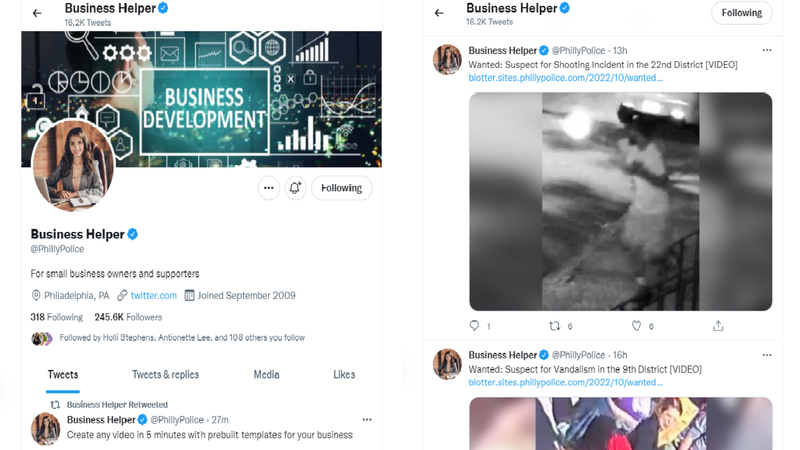Like the shooting incident tweet
This screenshot has height=450, width=800.
point(636,326)
